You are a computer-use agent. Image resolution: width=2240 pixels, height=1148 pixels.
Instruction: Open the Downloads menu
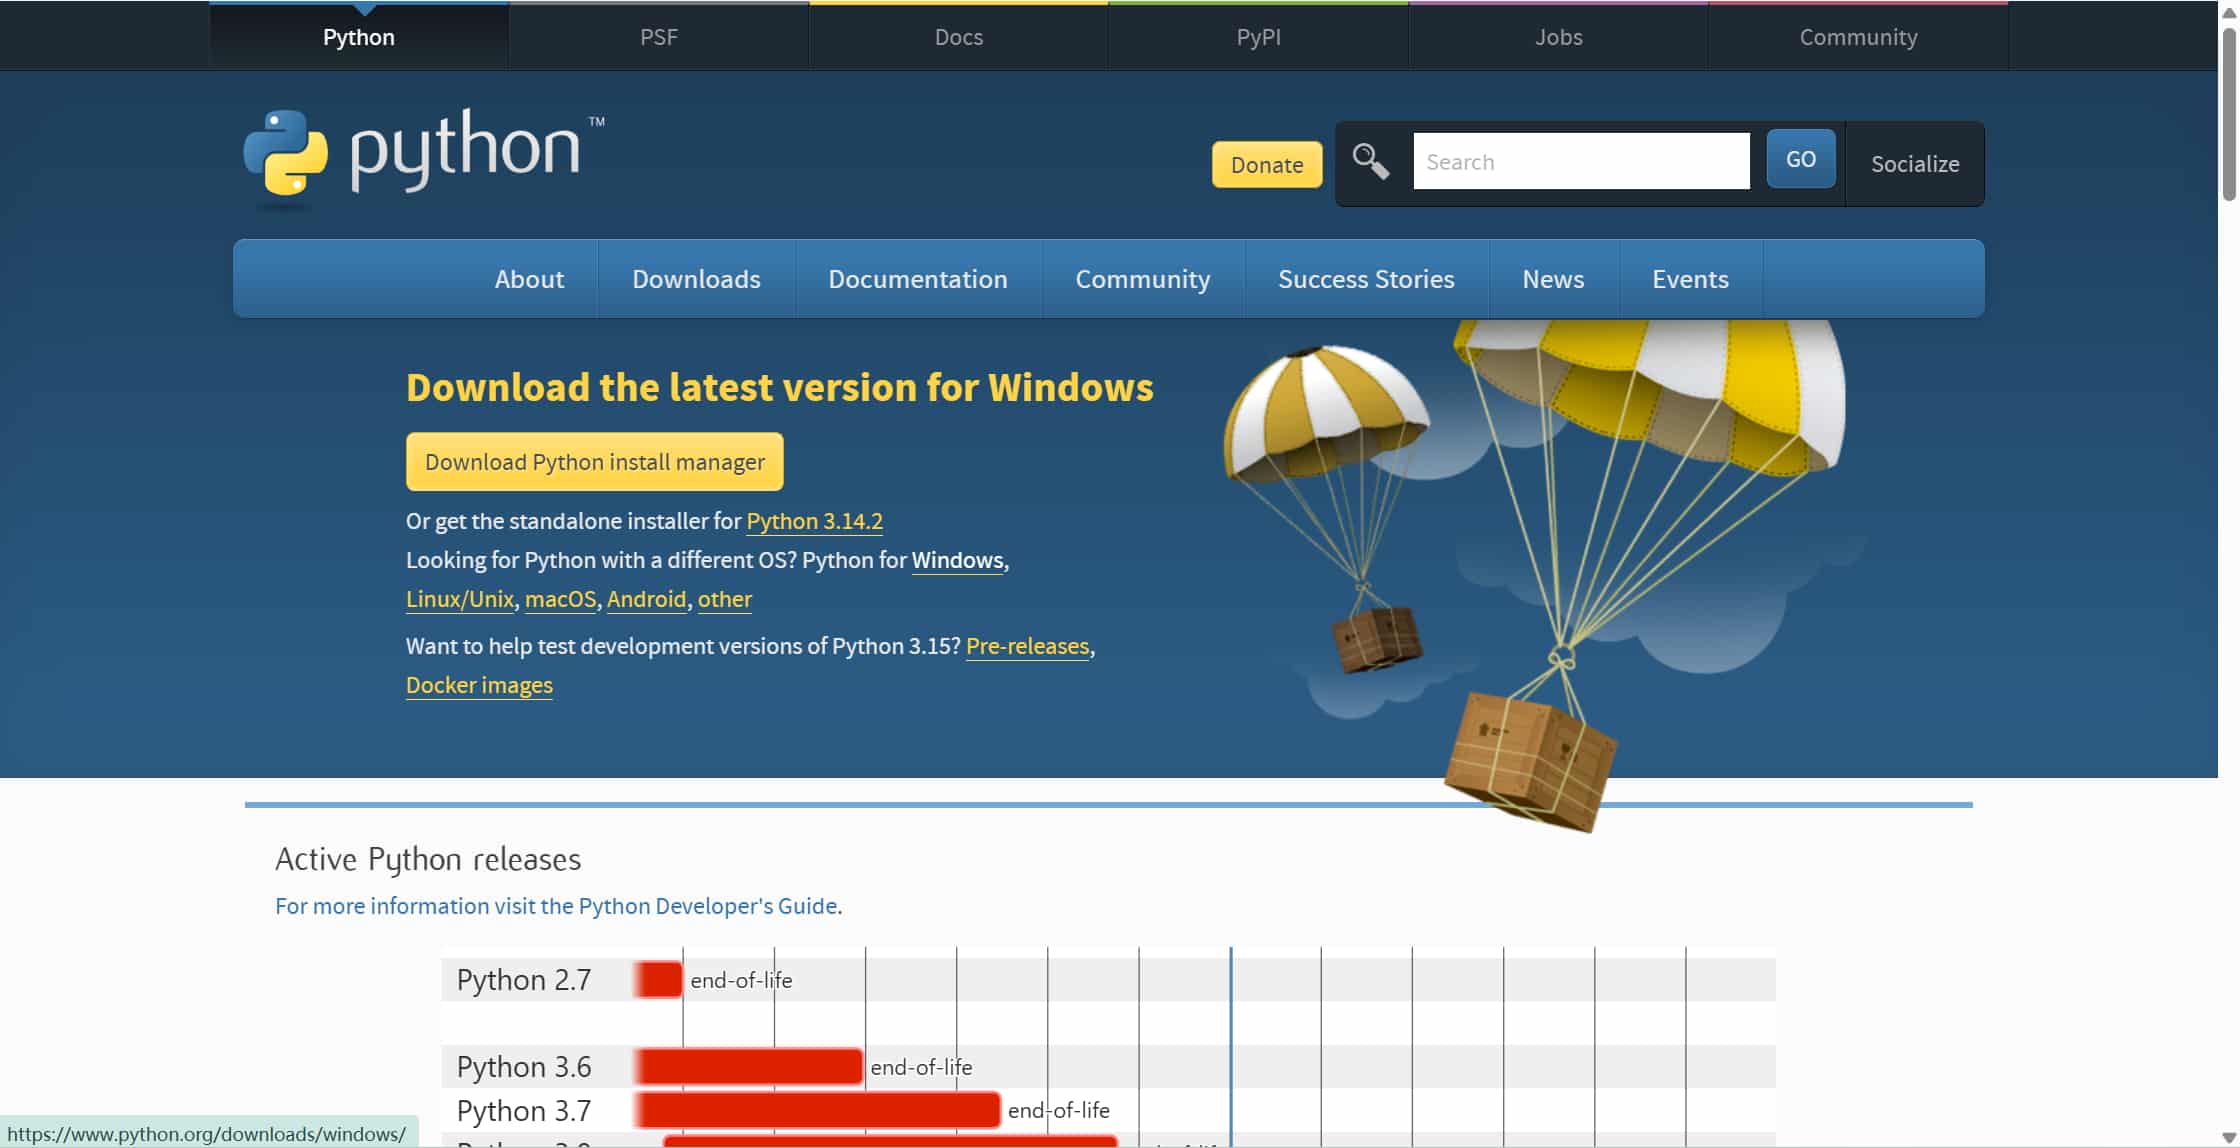tap(695, 279)
